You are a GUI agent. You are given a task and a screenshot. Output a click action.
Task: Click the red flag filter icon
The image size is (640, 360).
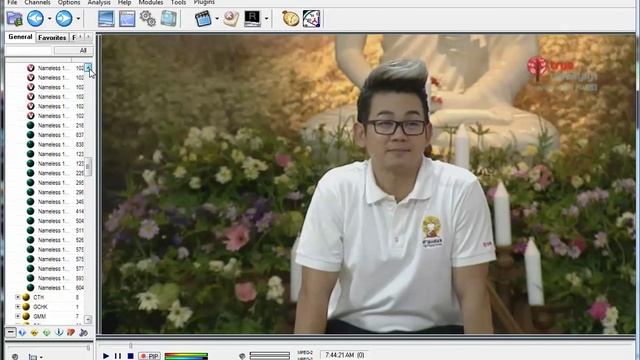[x=71, y=333]
